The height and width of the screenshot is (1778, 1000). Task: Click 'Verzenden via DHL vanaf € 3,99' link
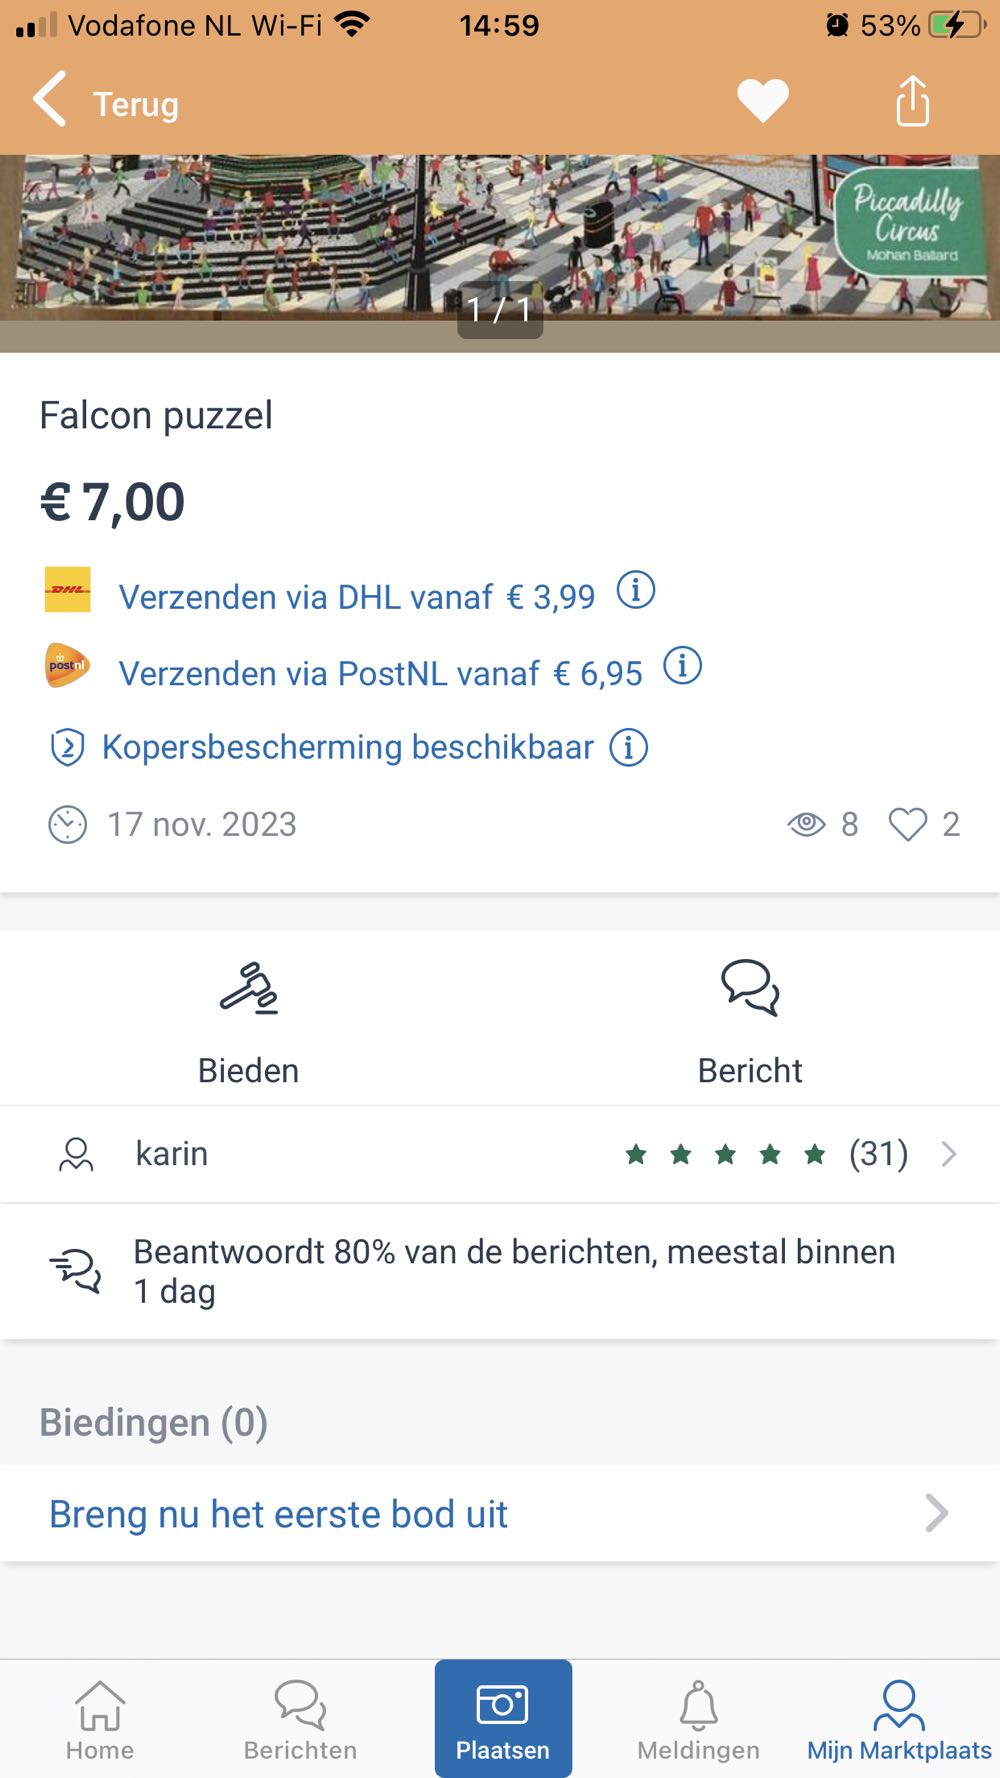tap(356, 597)
